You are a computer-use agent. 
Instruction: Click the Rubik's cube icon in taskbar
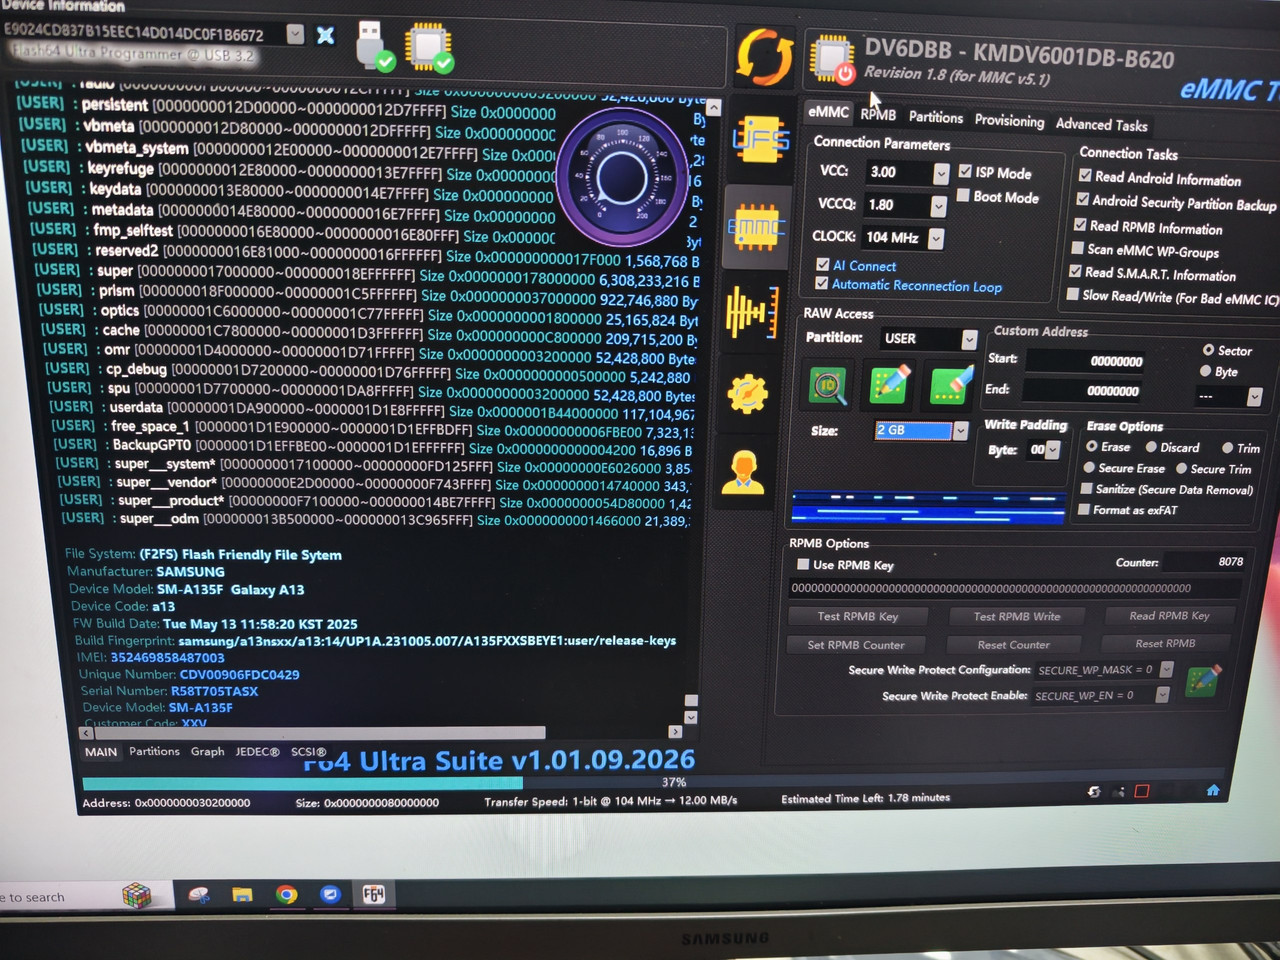(136, 895)
